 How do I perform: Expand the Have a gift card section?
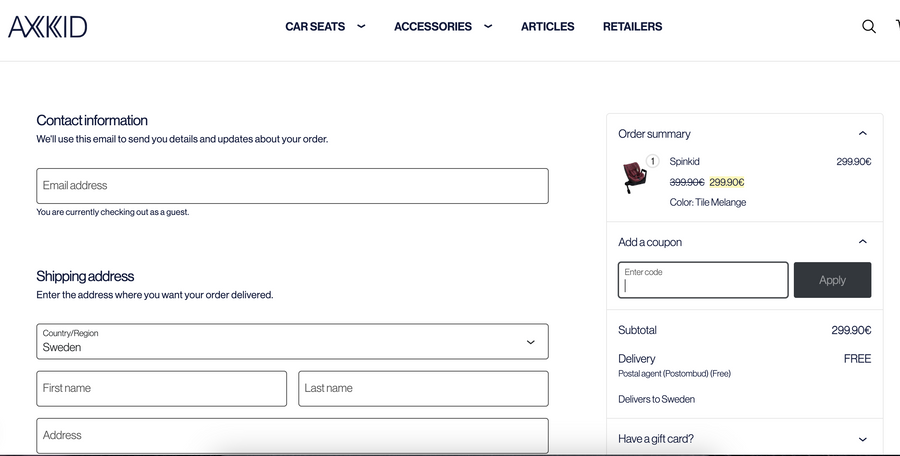click(862, 439)
